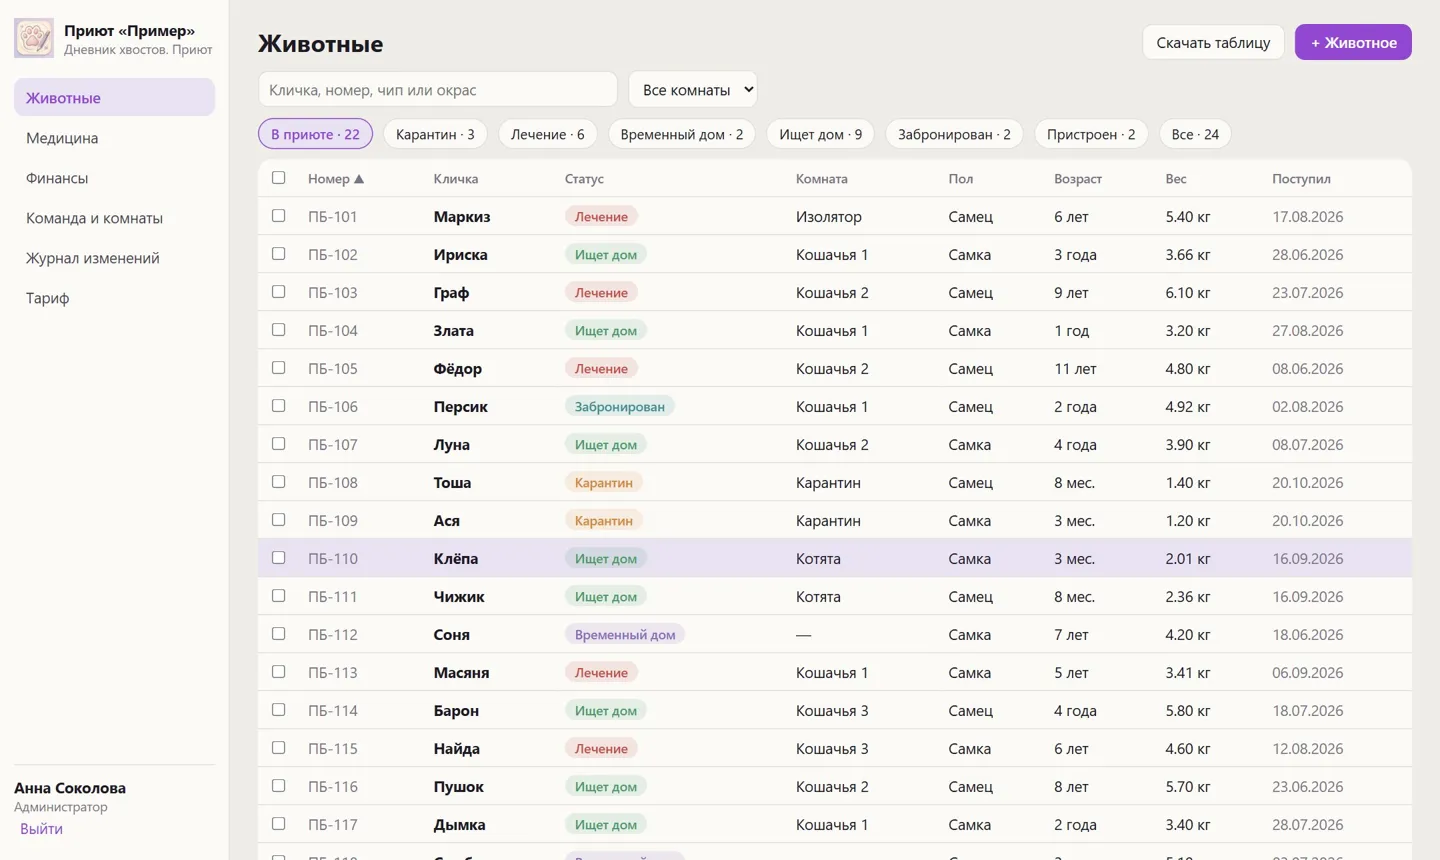Image resolution: width=1440 pixels, height=860 pixels.
Task: Show all animals via the Все · 24 chip
Action: click(1195, 134)
